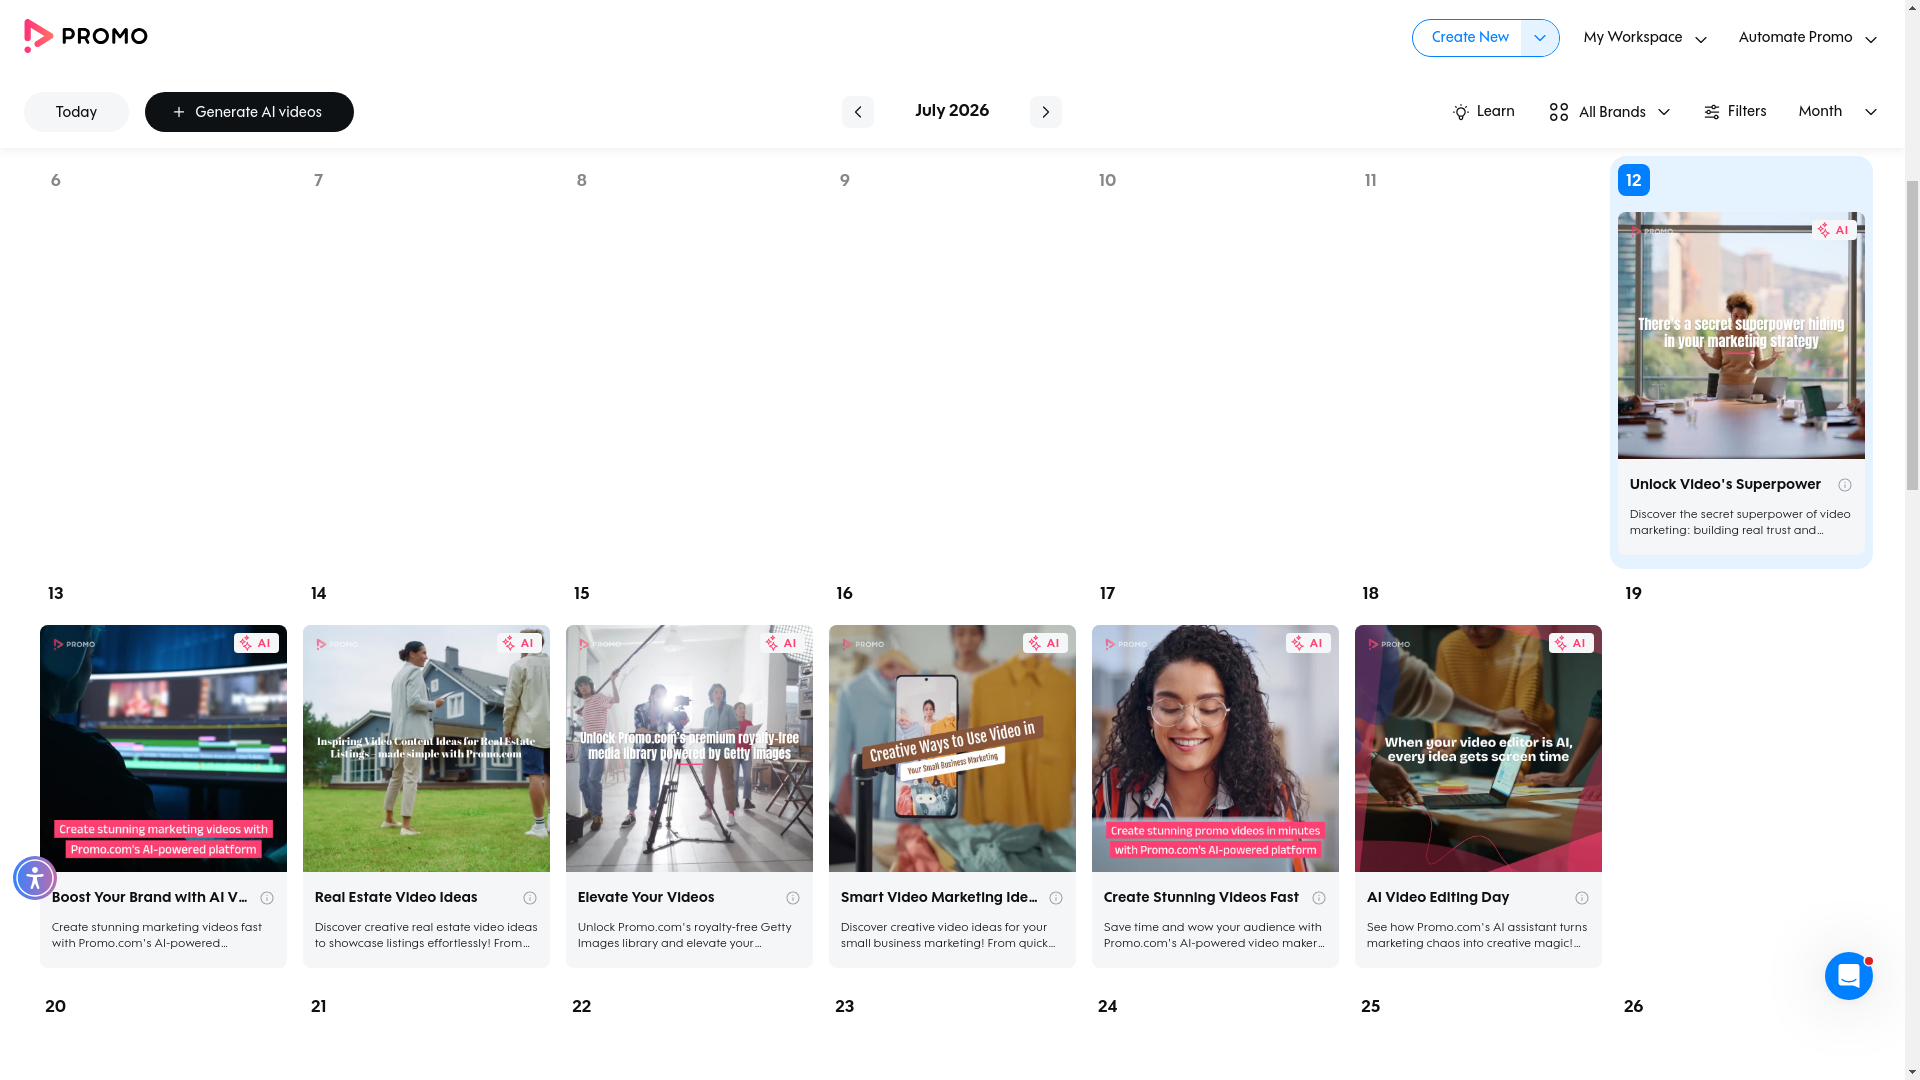The image size is (1920, 1080).
Task: Open the All Brands dropdown
Action: pyautogui.click(x=1609, y=112)
